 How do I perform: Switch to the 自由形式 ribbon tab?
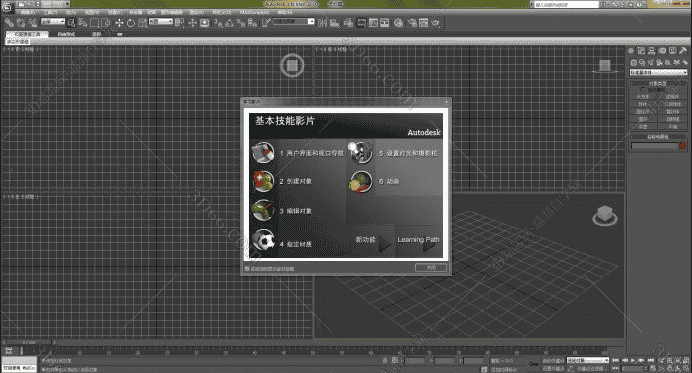66,34
